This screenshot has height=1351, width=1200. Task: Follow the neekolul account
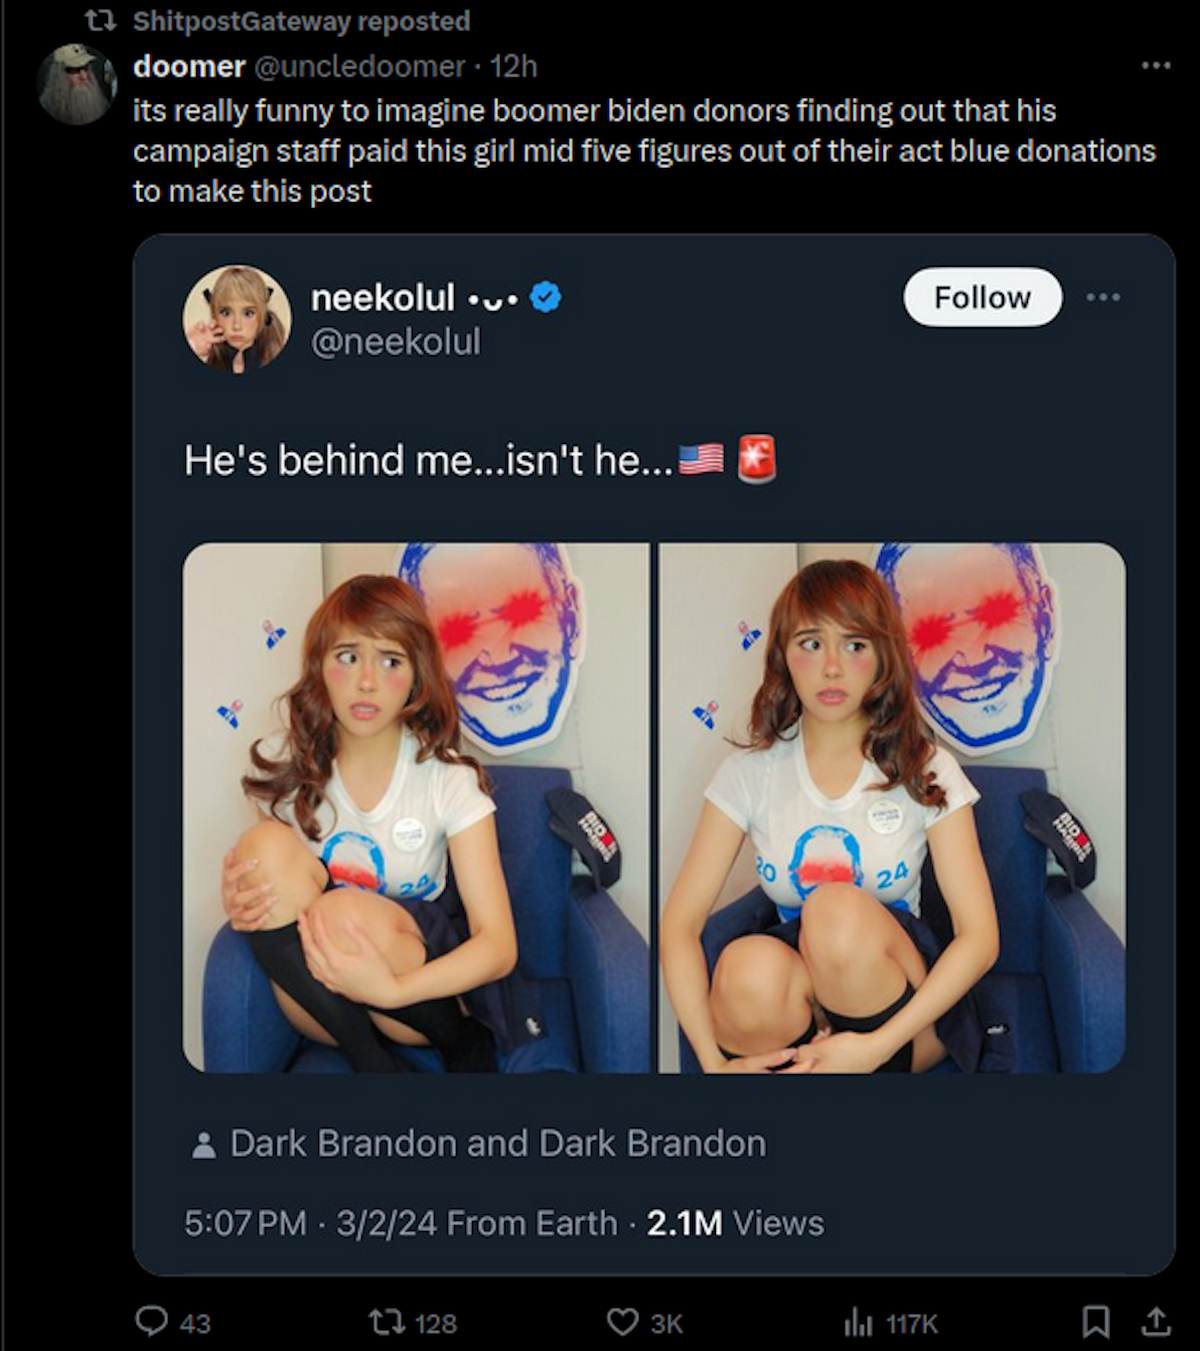click(982, 297)
